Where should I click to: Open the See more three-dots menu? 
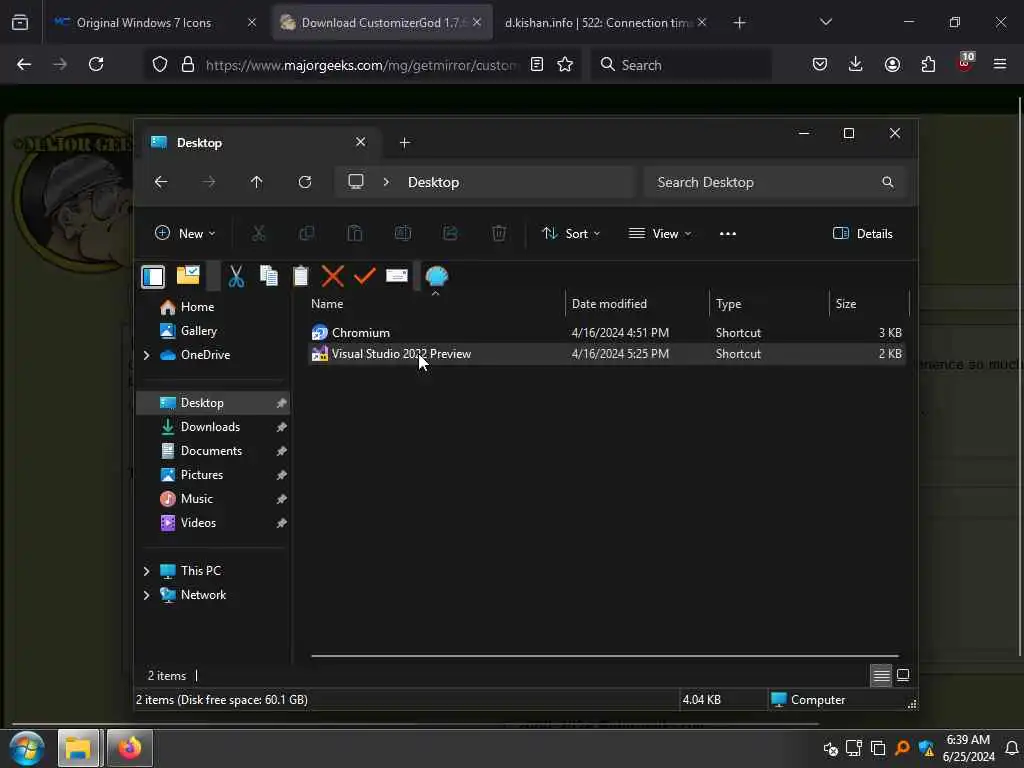click(728, 234)
